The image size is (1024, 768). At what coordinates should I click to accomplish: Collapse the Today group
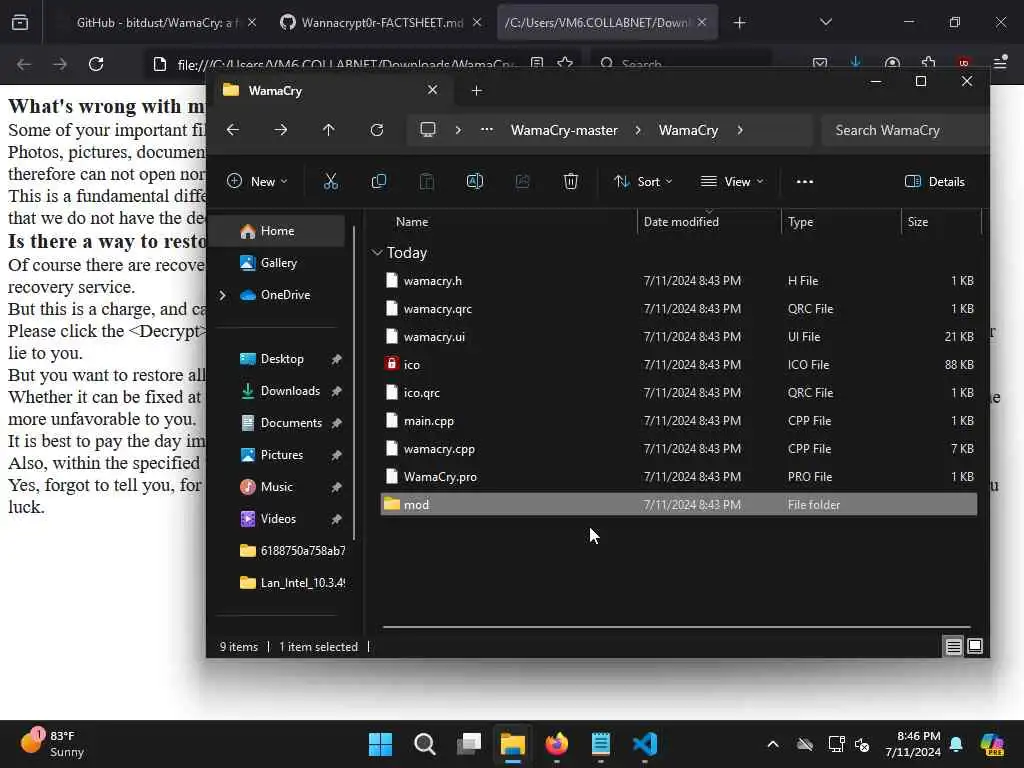click(x=377, y=253)
